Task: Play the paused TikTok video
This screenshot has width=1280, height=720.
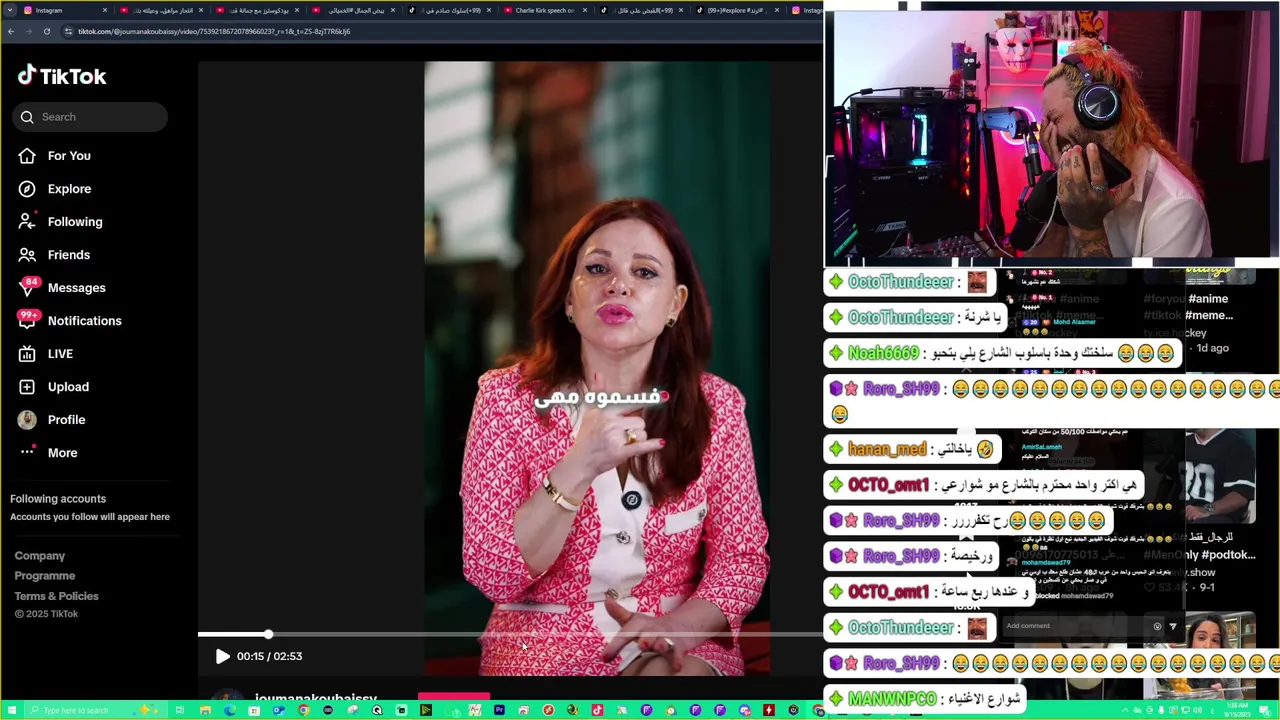Action: pos(222,656)
